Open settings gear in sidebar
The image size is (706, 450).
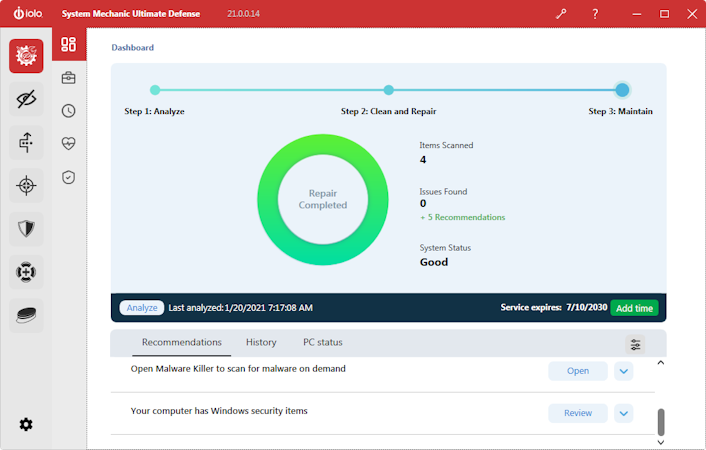click(26, 424)
